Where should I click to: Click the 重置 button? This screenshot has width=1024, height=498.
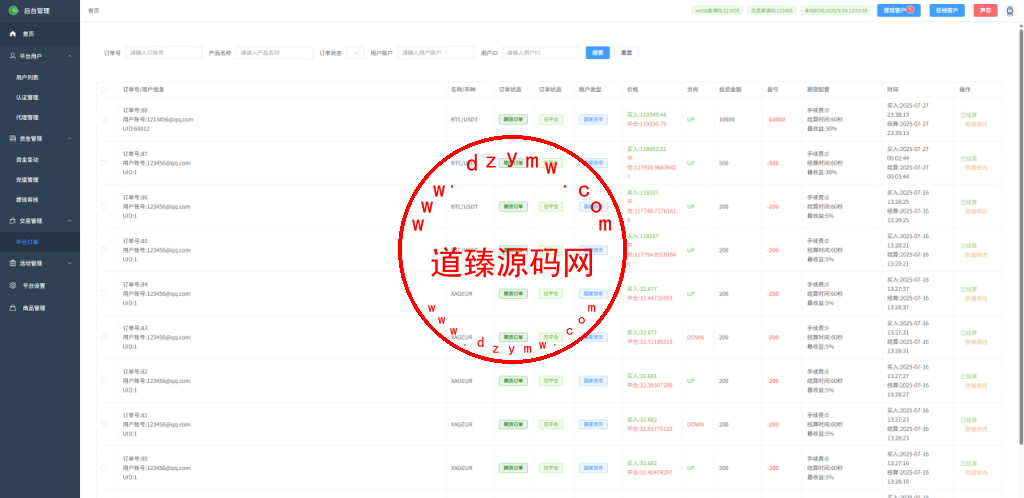[626, 53]
